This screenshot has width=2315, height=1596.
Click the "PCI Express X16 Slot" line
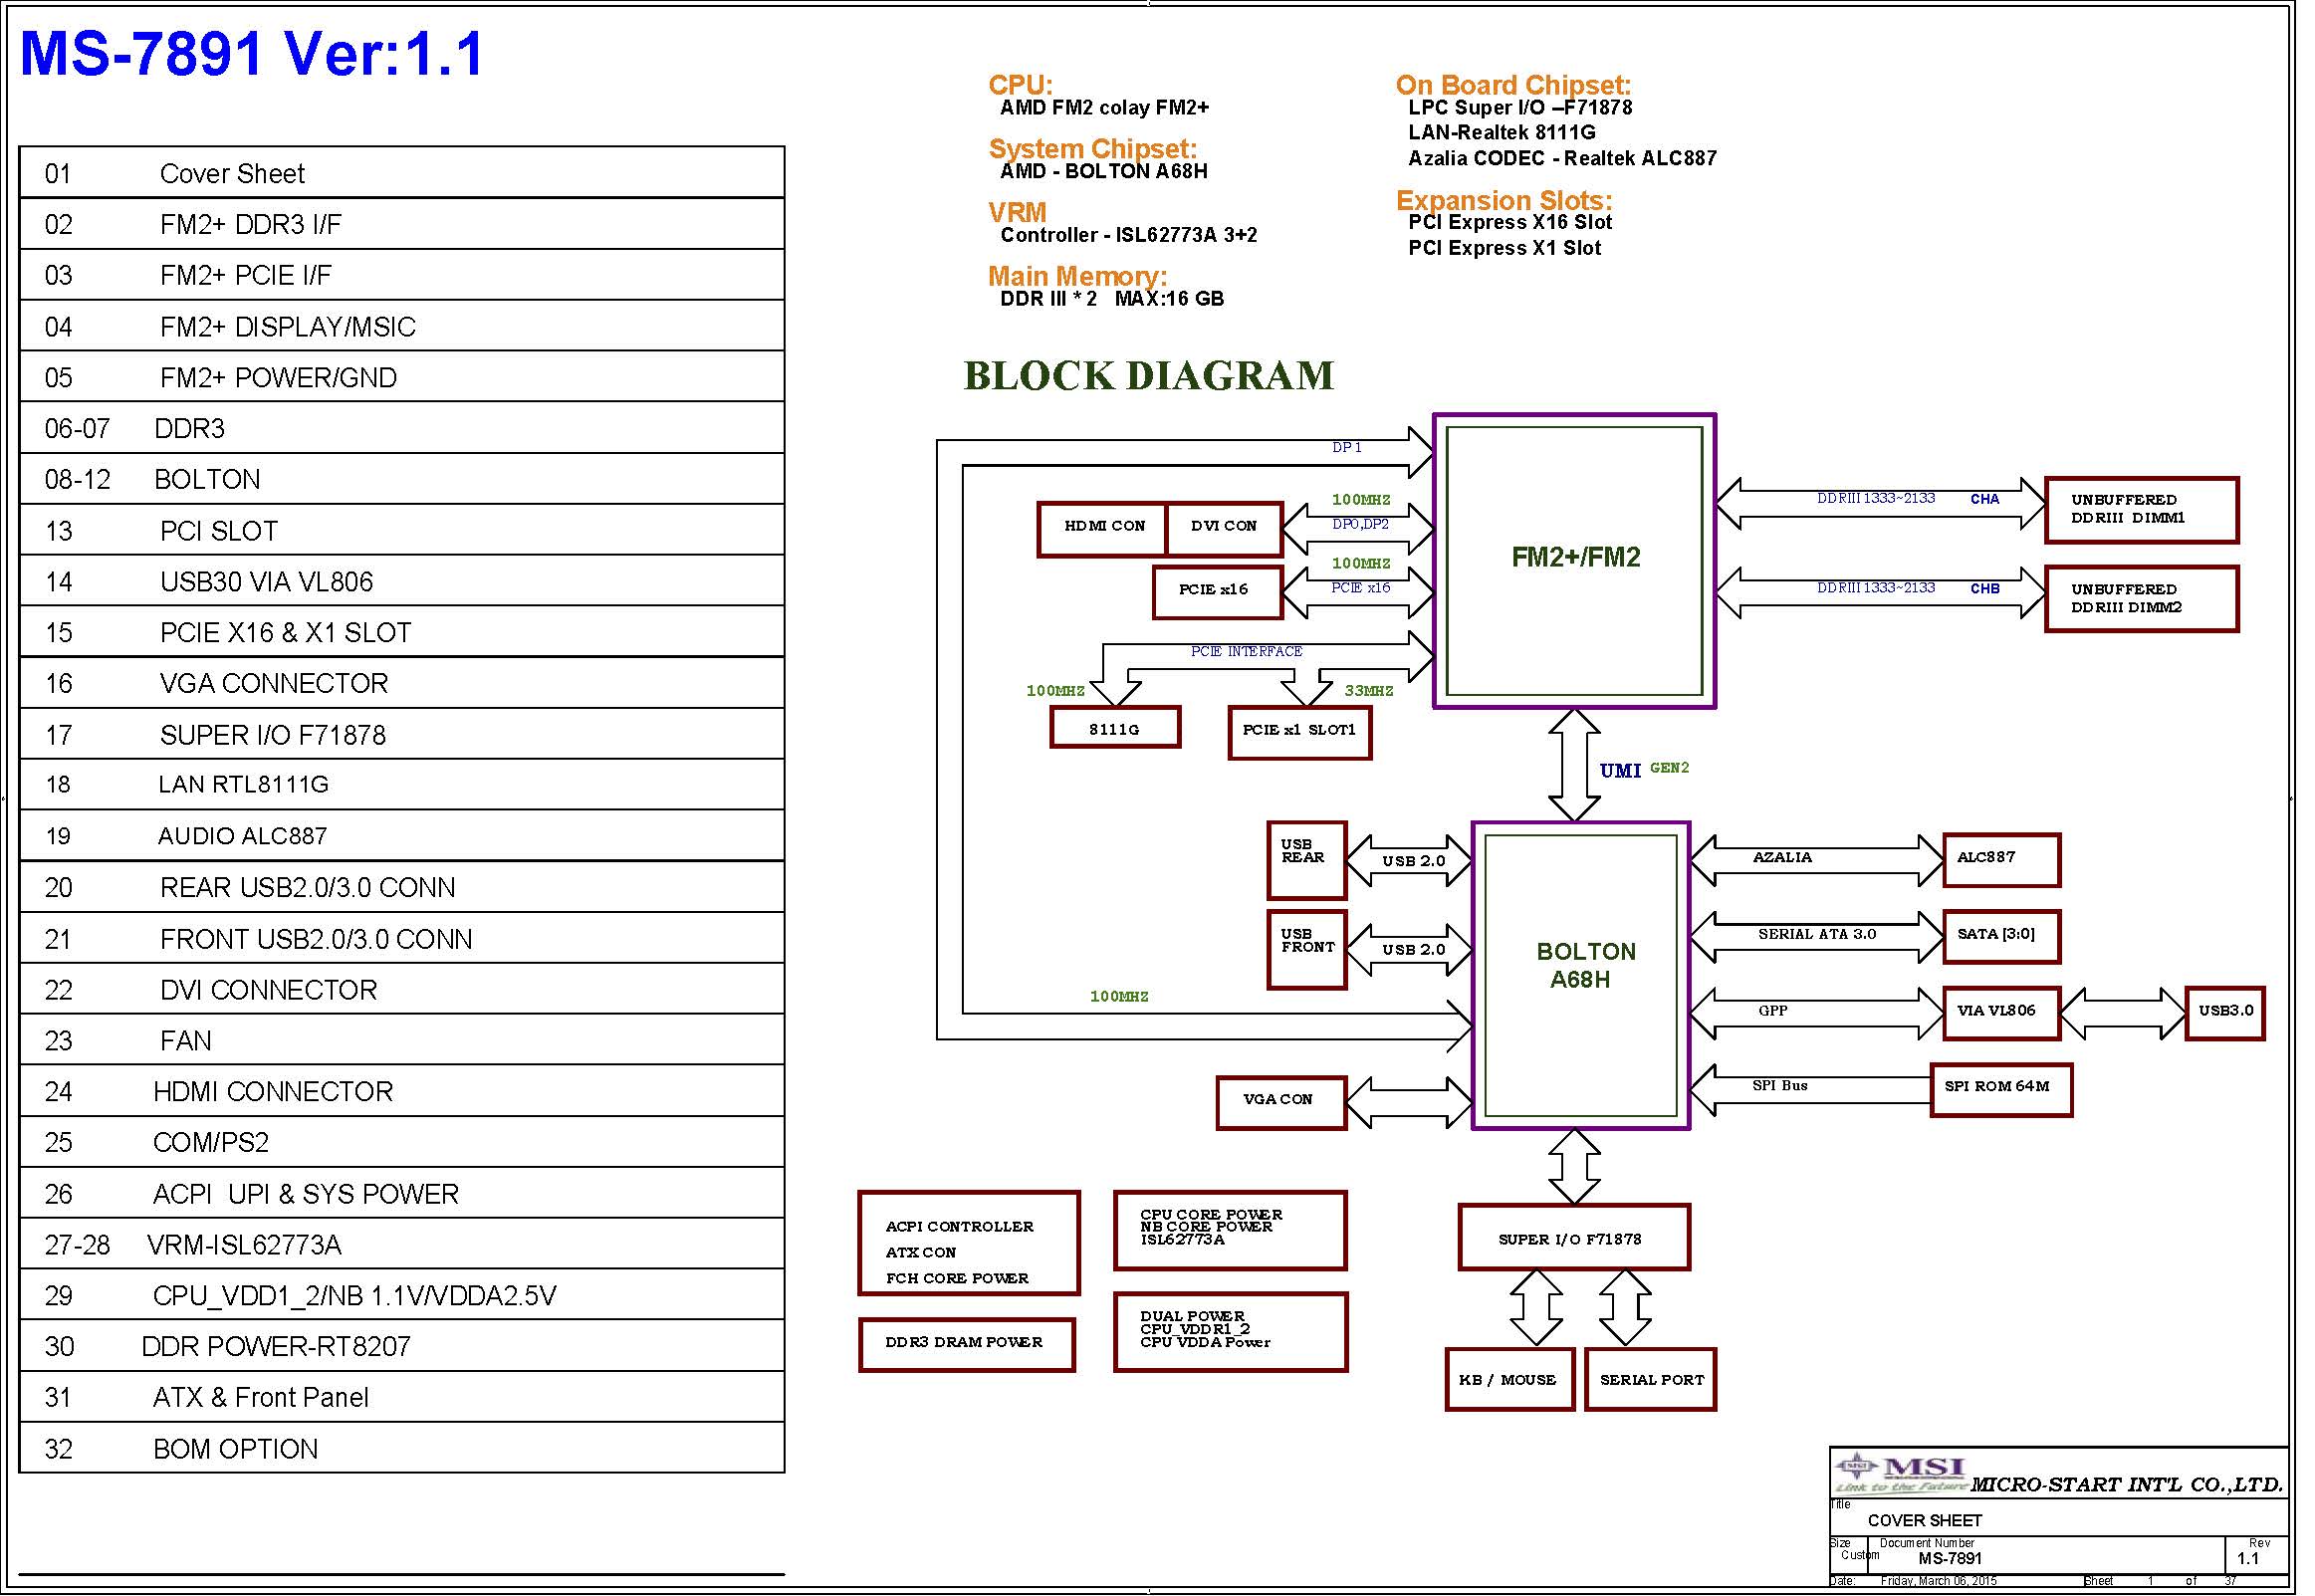click(x=1510, y=222)
